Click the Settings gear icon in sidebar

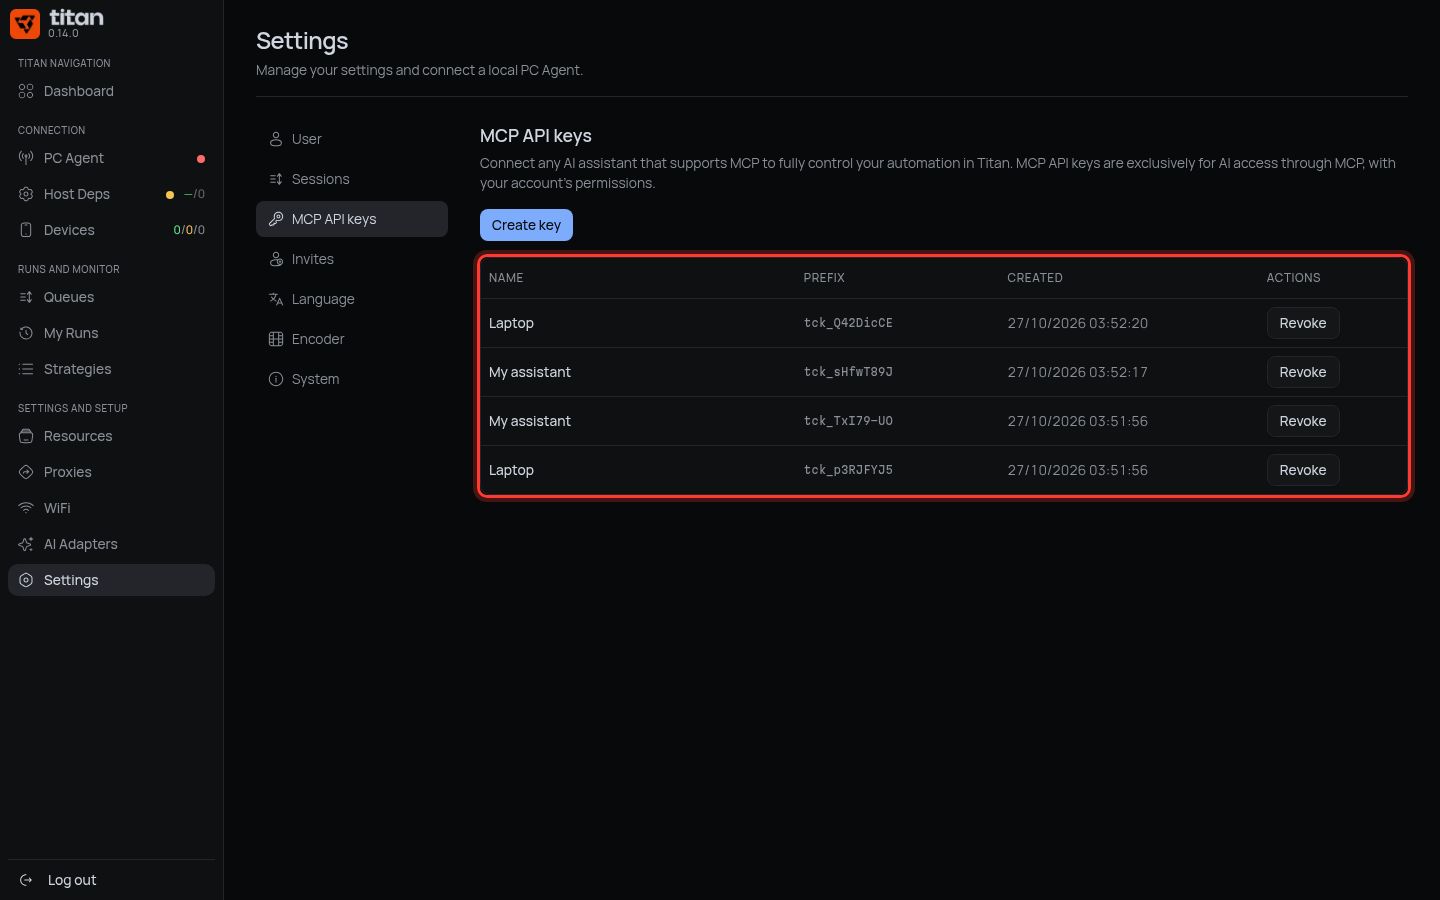[26, 580]
